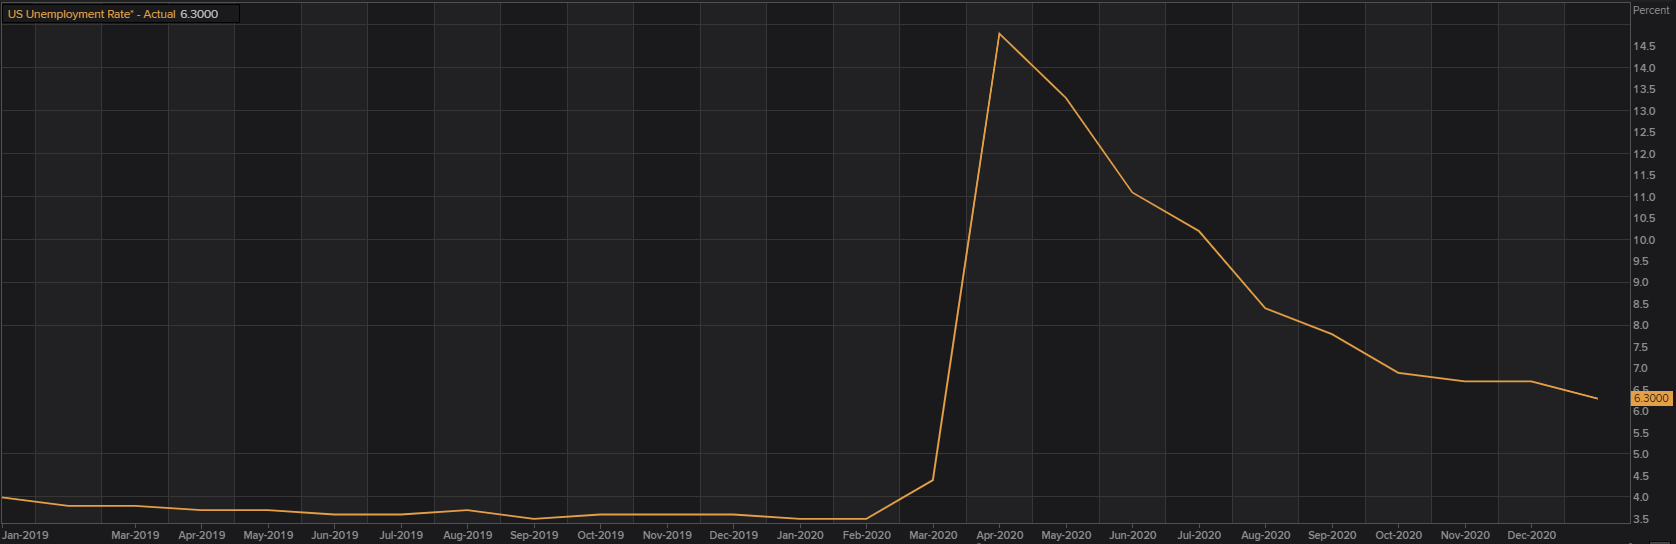Click the Jan-2019 date label
The height and width of the screenshot is (544, 1676).
tap(24, 535)
